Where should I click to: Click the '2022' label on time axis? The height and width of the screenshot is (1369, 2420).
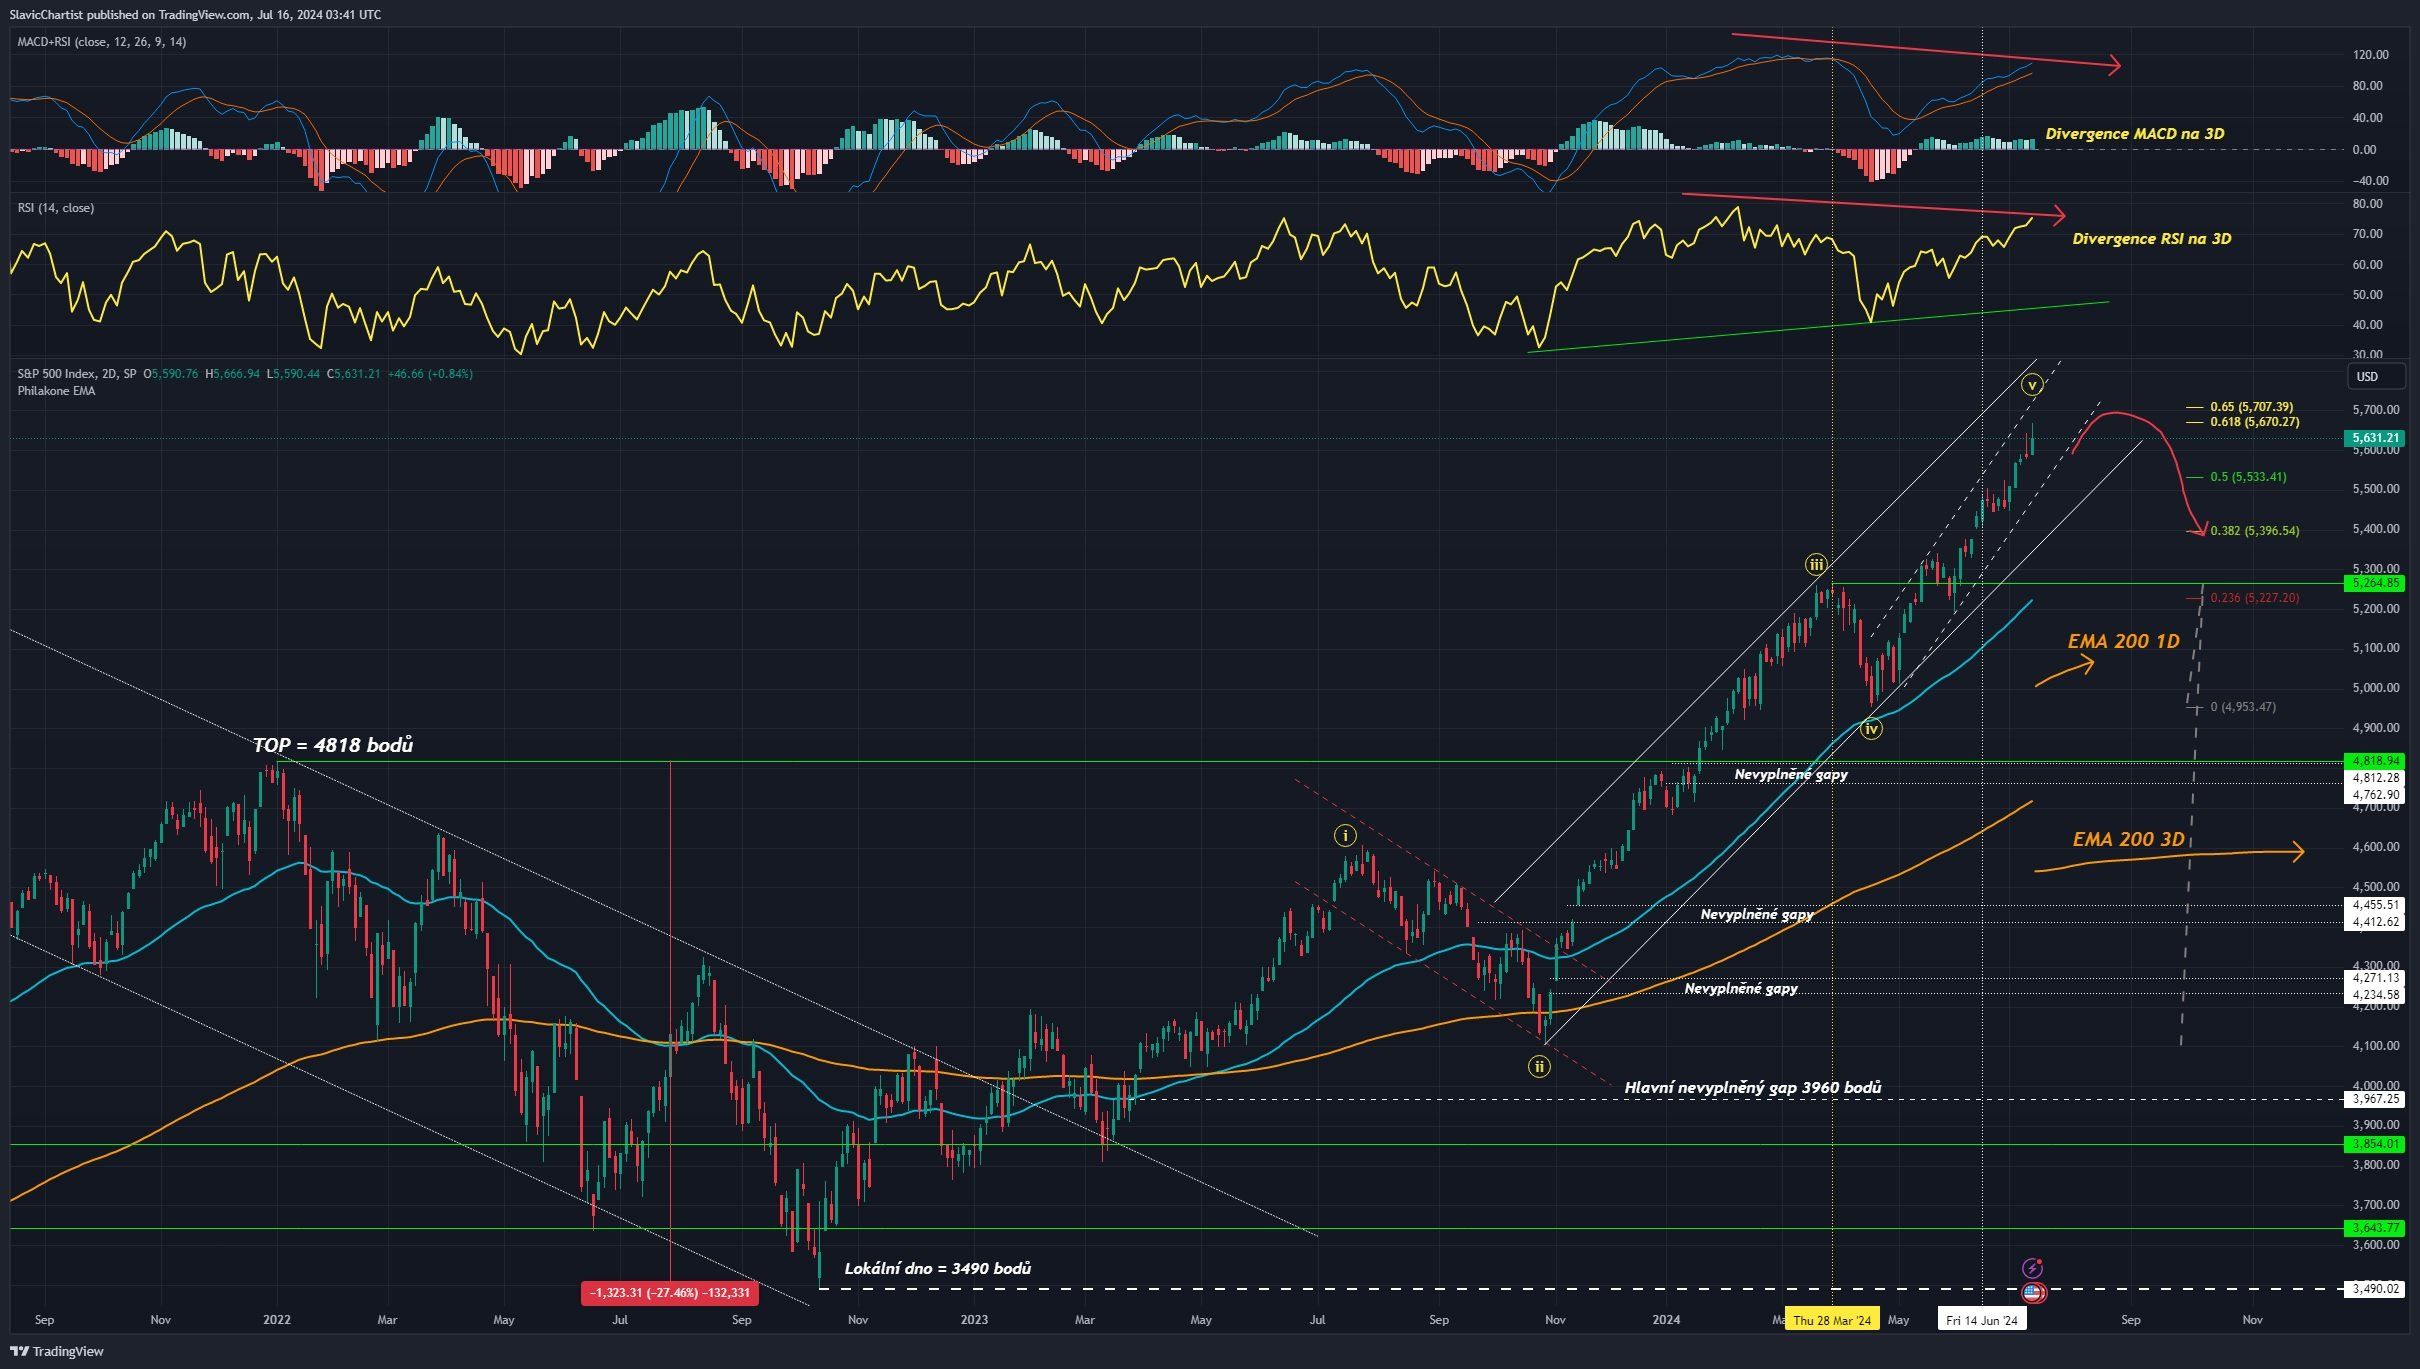277,1320
